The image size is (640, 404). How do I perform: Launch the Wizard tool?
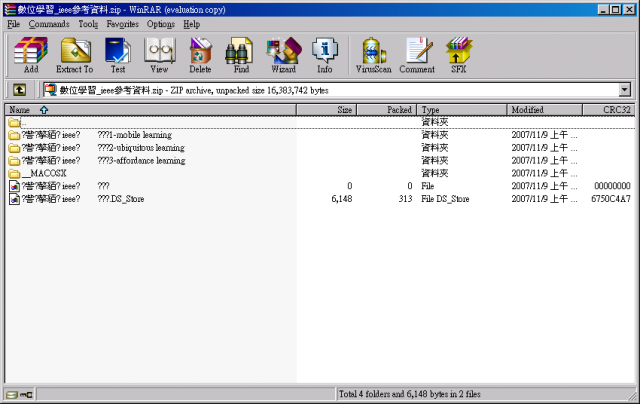(284, 55)
